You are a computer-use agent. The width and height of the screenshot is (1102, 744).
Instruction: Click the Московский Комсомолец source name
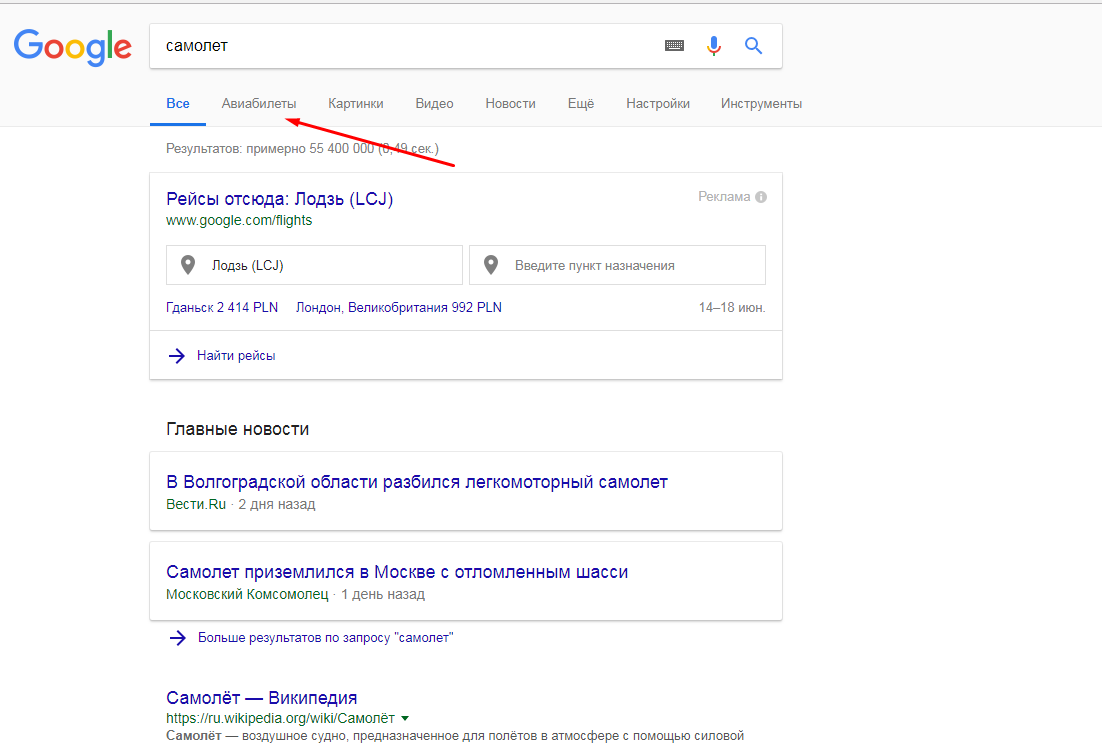(247, 594)
